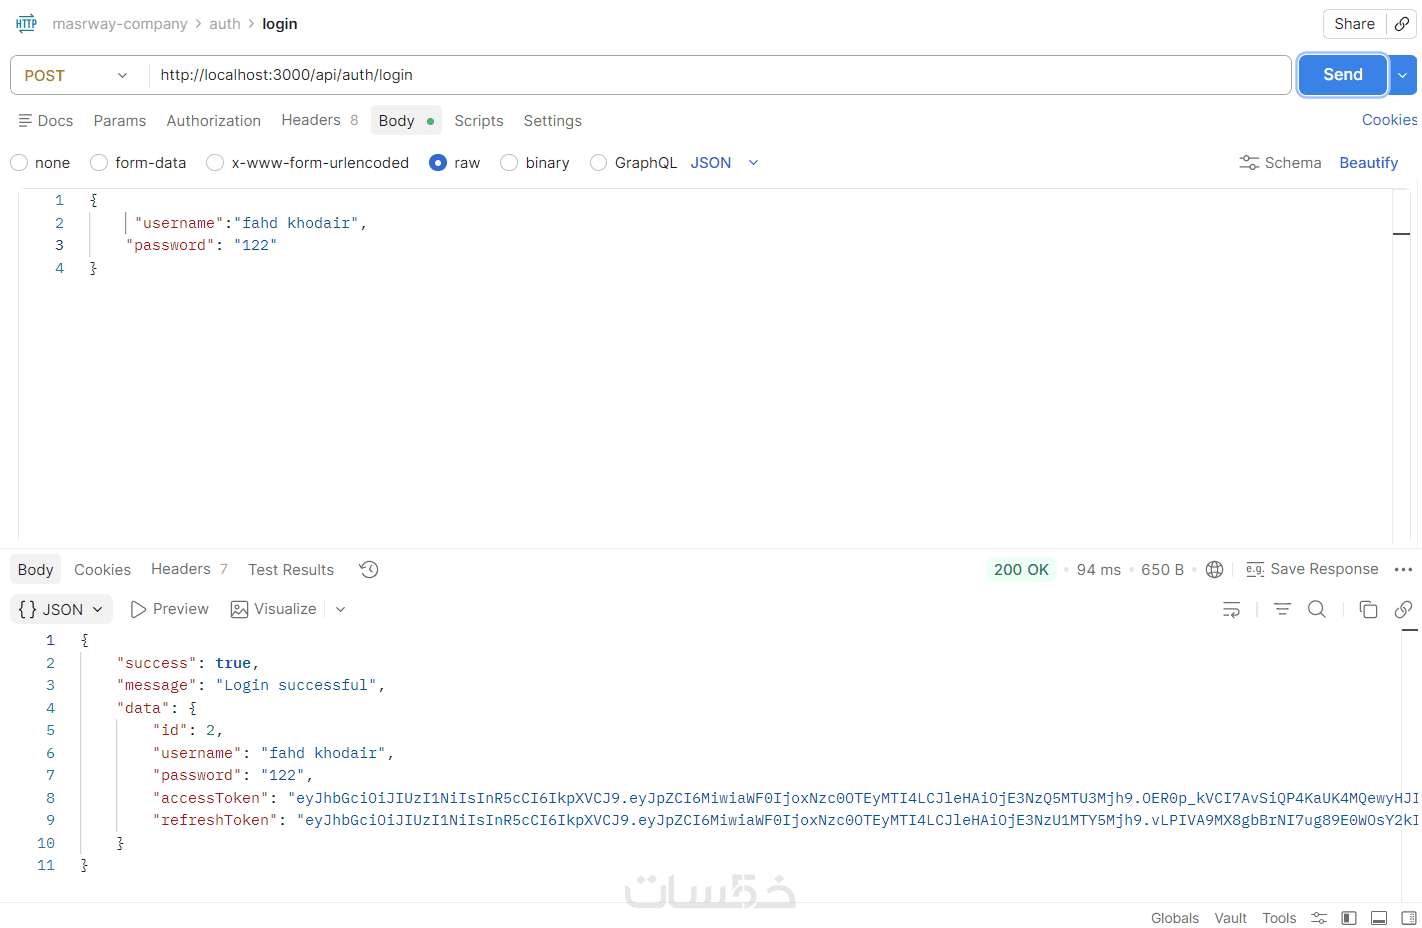Screen dimensions: 1422x928
Task: Copy the response body
Action: 1368,609
